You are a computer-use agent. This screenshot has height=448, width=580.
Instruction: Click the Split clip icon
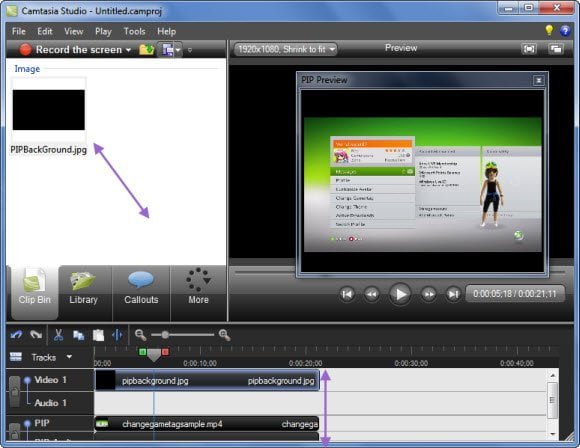(117, 335)
